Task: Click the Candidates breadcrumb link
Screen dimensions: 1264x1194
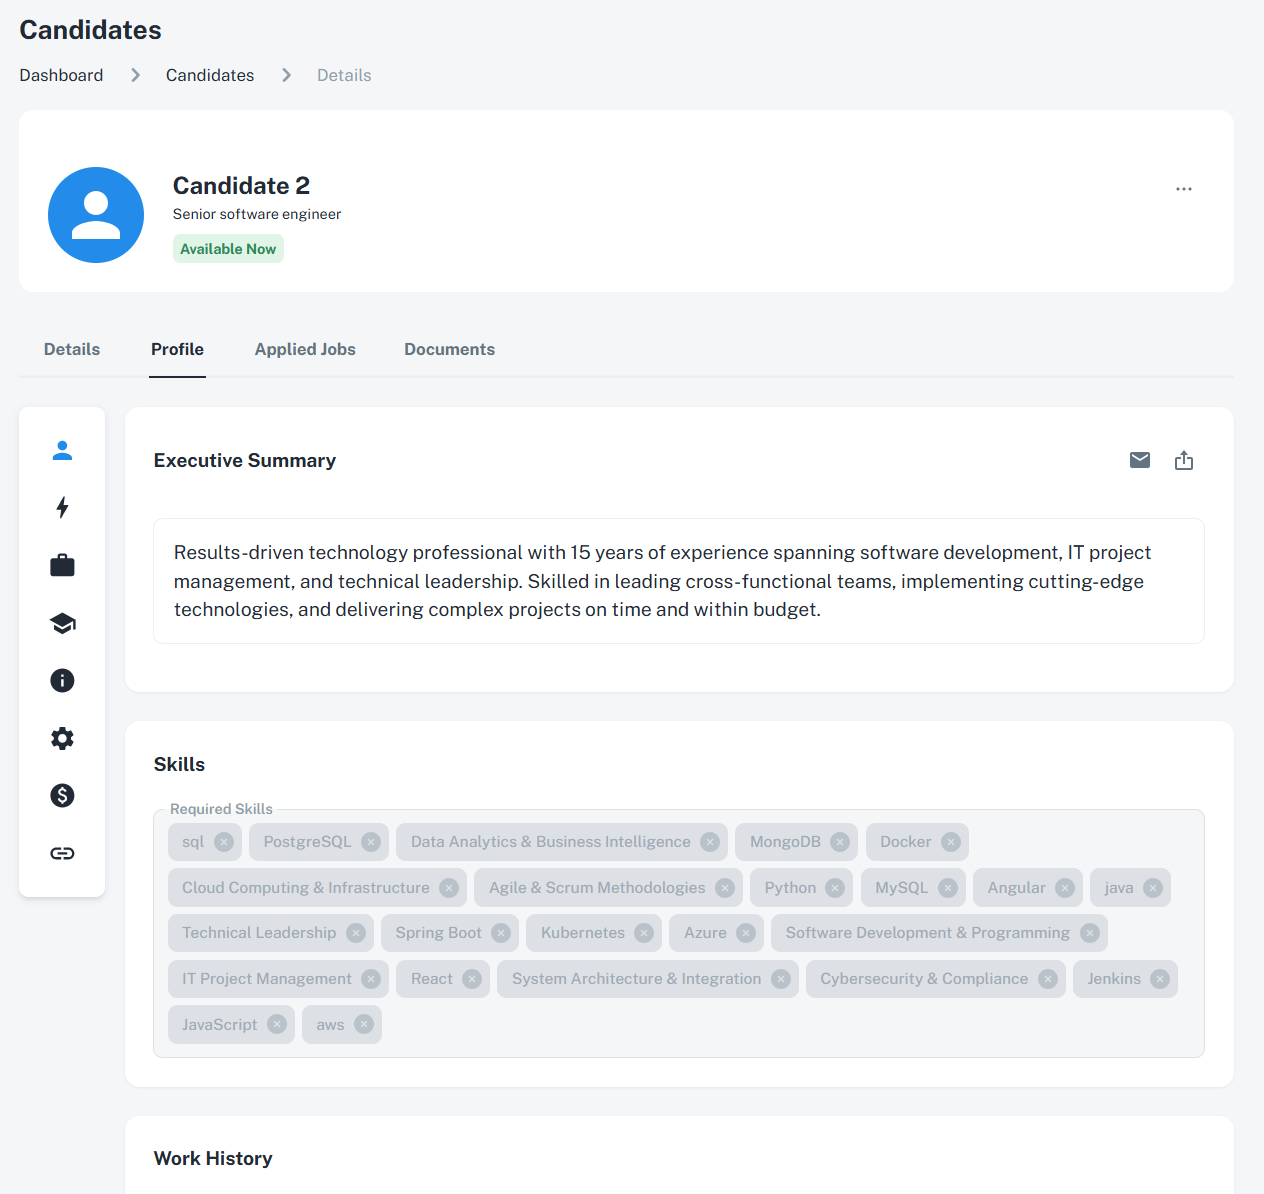Action: click(x=210, y=75)
